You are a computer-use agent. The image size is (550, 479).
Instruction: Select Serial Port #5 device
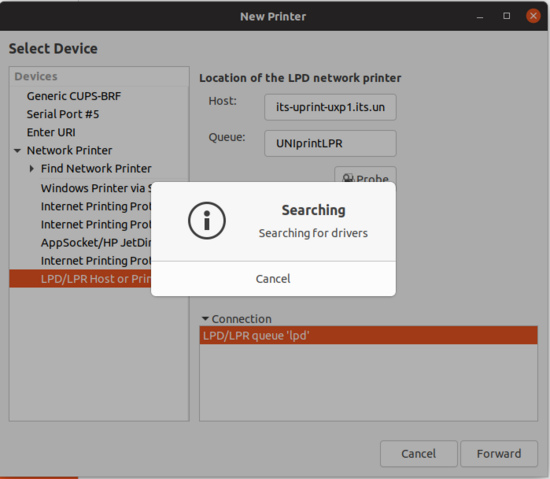pos(63,114)
